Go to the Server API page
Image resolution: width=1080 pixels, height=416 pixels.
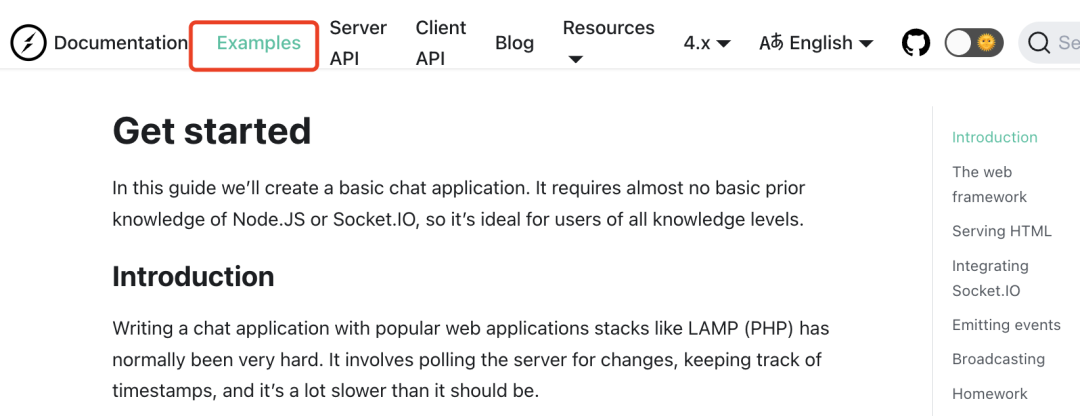(358, 43)
